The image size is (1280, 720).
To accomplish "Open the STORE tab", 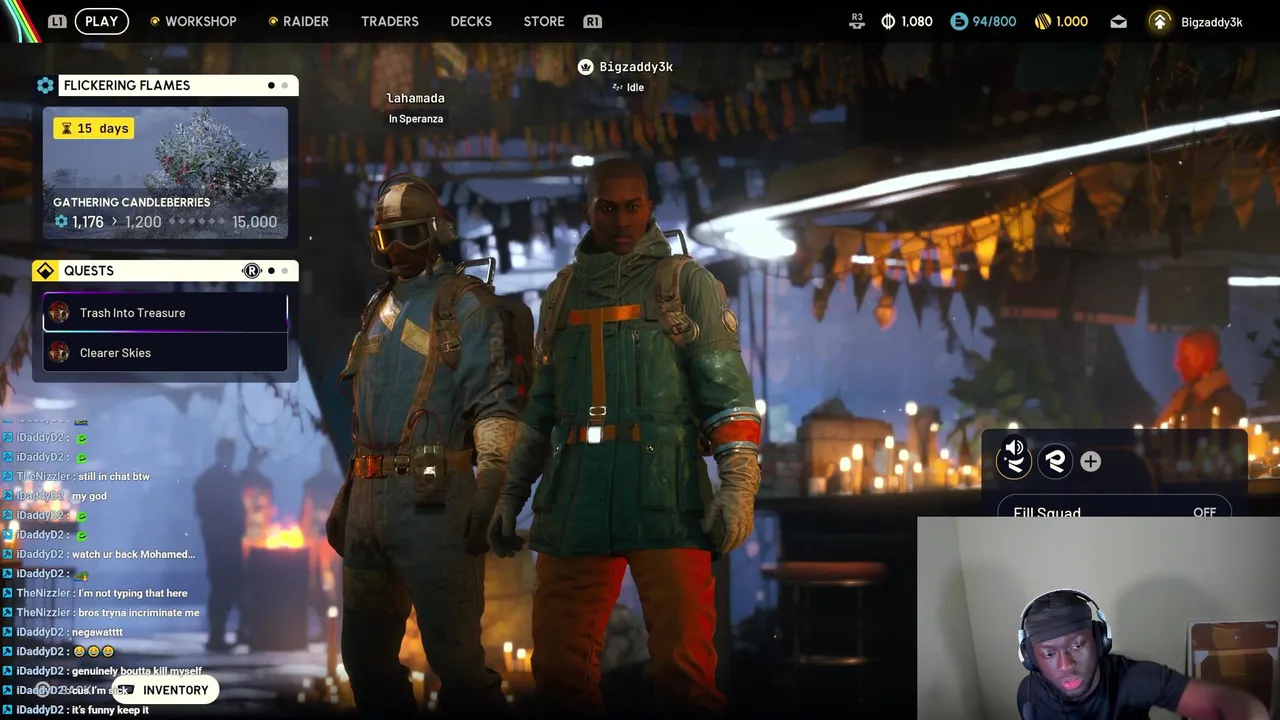I will tap(544, 21).
